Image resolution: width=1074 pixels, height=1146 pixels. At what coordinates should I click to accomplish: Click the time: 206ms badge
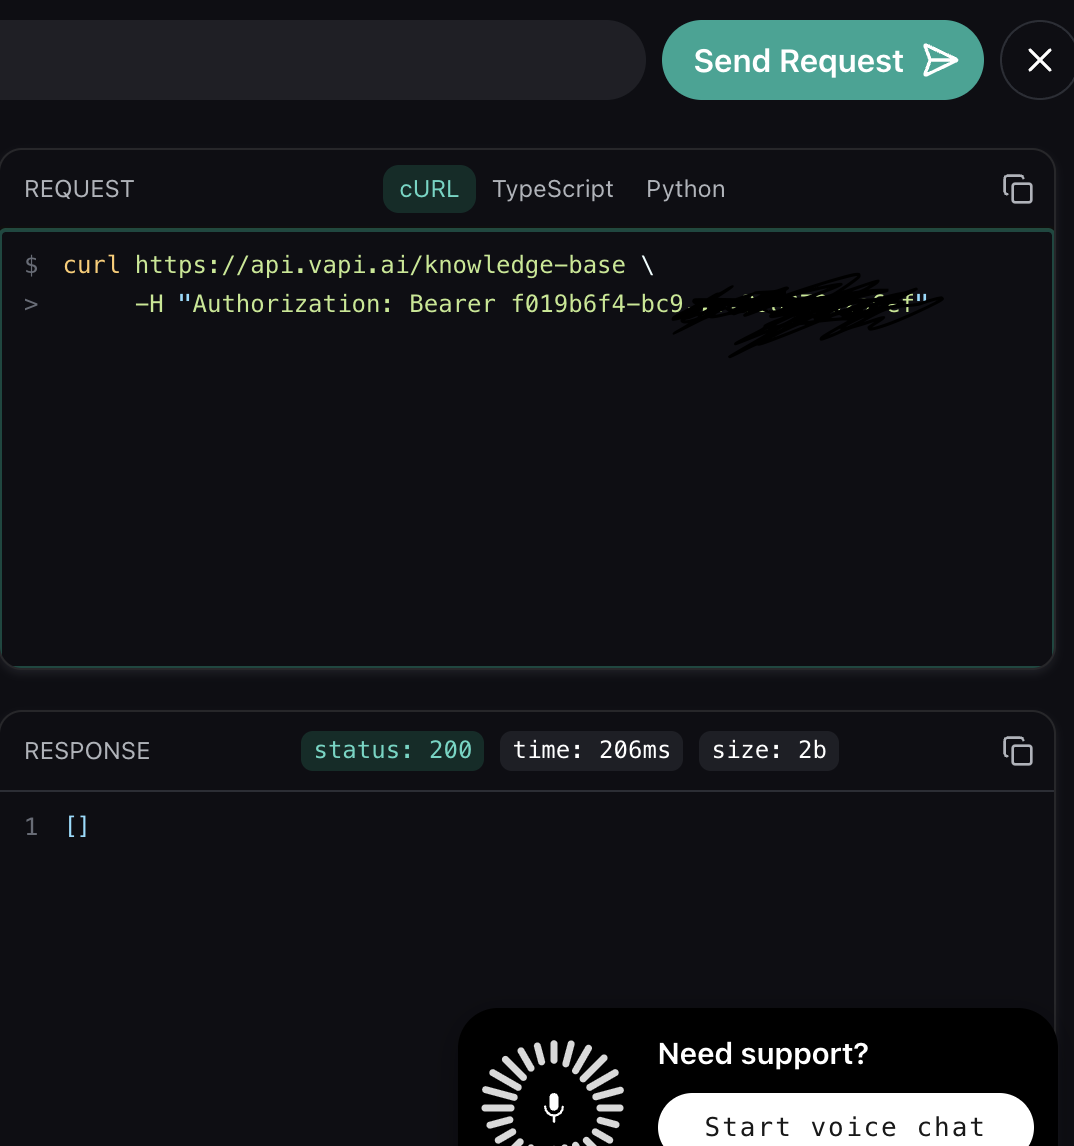(x=591, y=750)
